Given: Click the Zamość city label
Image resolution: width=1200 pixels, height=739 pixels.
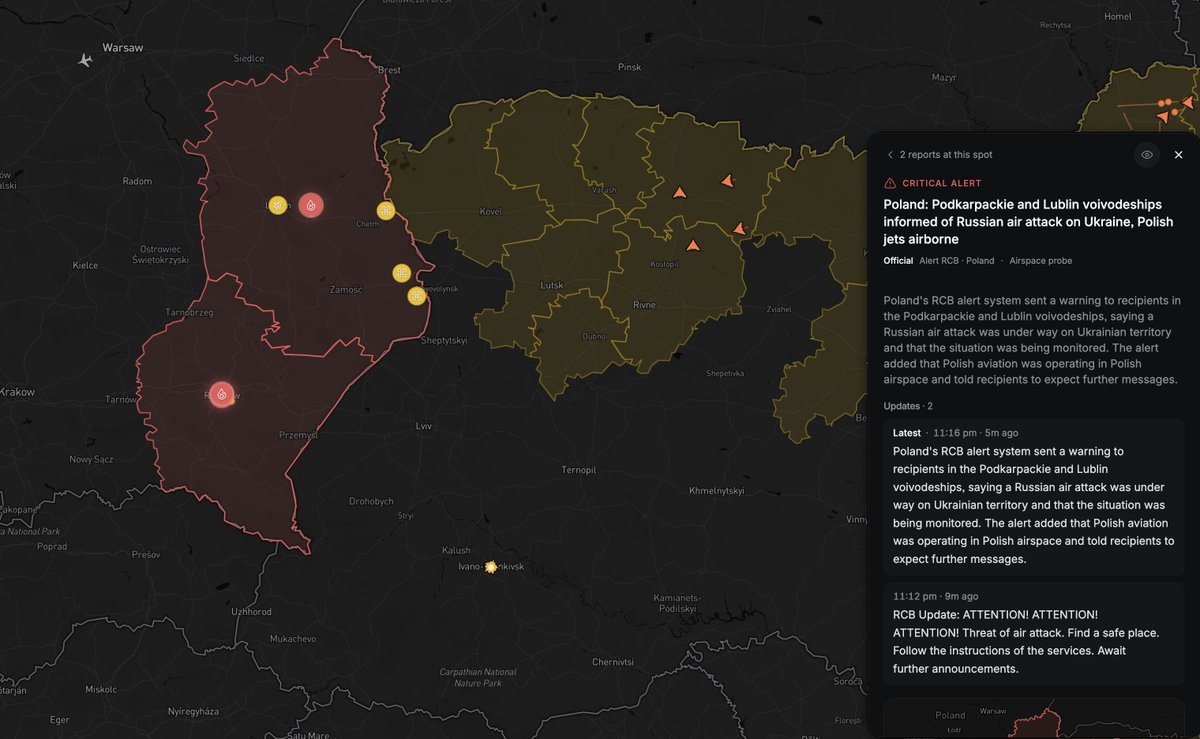Looking at the screenshot, I should tap(346, 289).
